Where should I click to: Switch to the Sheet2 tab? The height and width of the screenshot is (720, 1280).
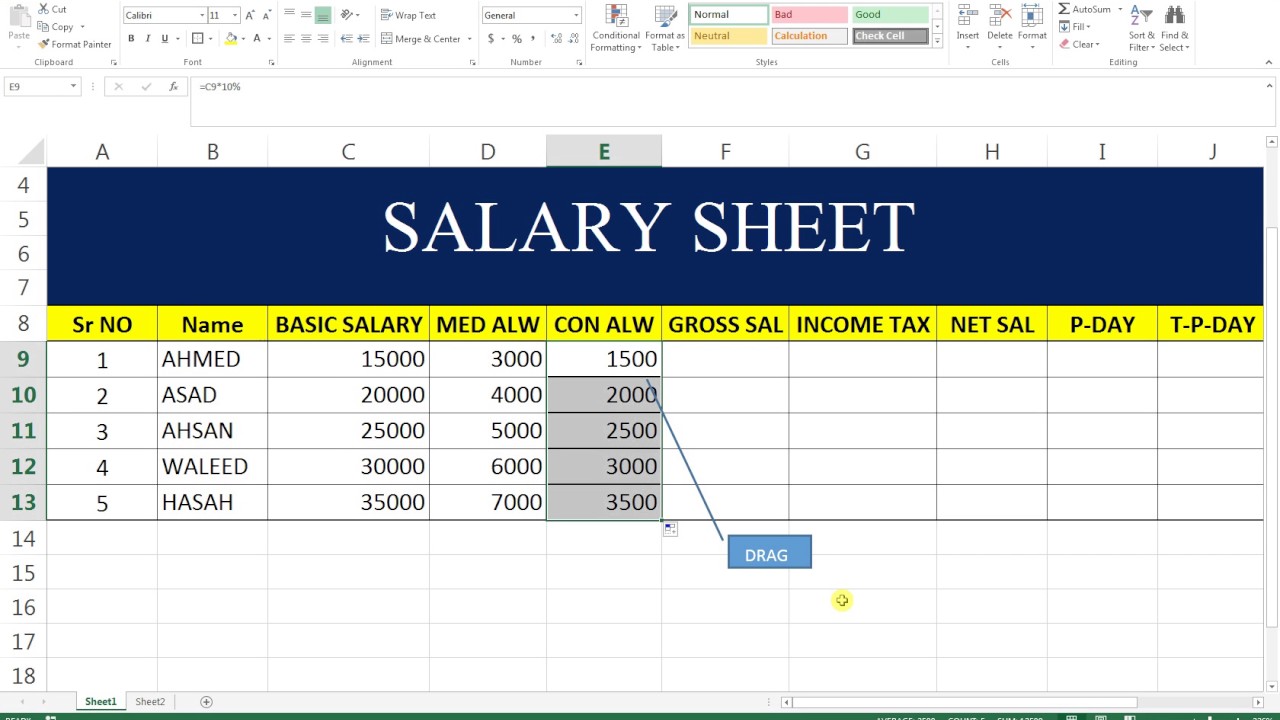pos(150,702)
